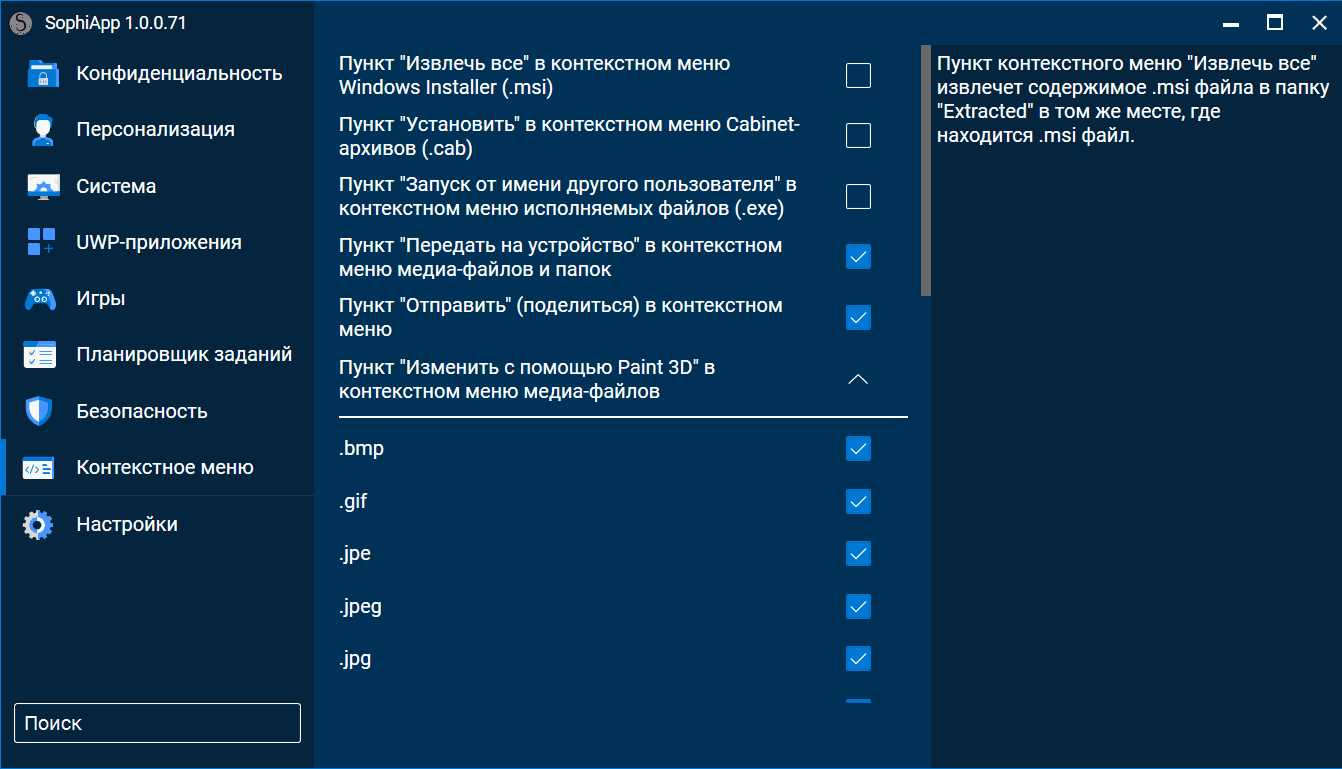Enable "Извлечь все" .msi checkbox
The image size is (1342, 769).
click(x=858, y=76)
